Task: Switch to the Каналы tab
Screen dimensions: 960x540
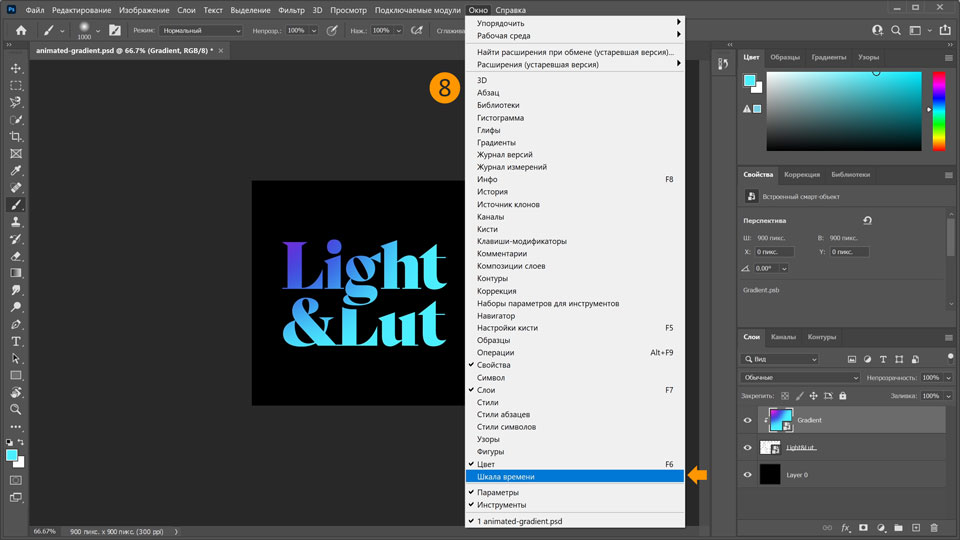Action: point(783,337)
